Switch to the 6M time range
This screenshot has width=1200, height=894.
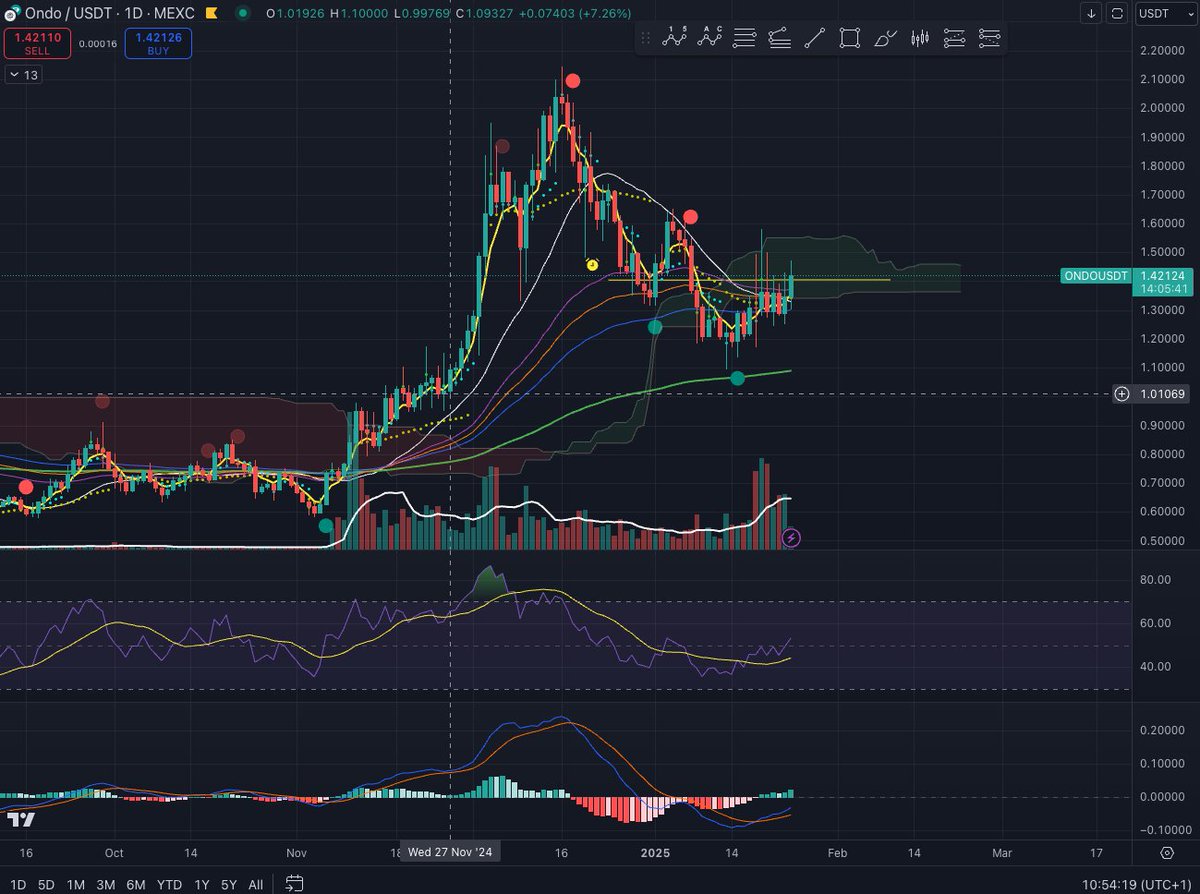tap(137, 884)
